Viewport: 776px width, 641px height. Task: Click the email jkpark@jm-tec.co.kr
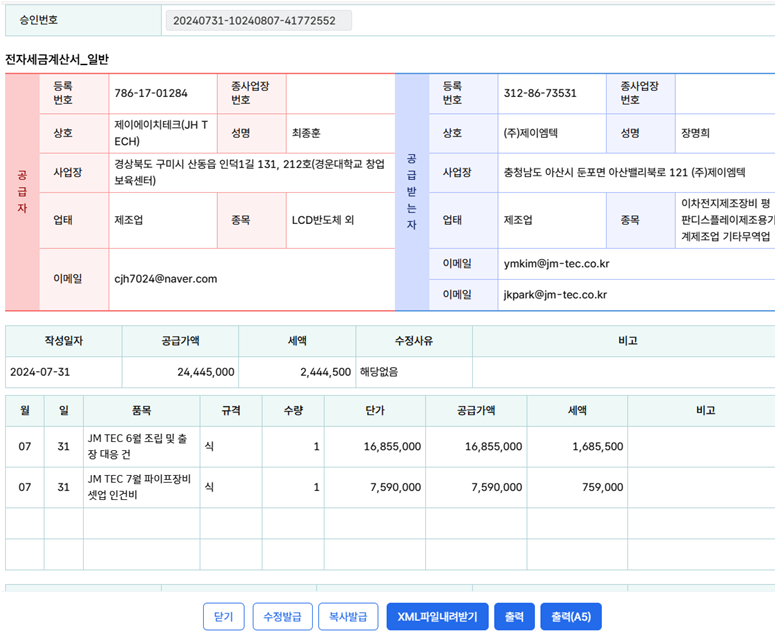click(x=555, y=295)
